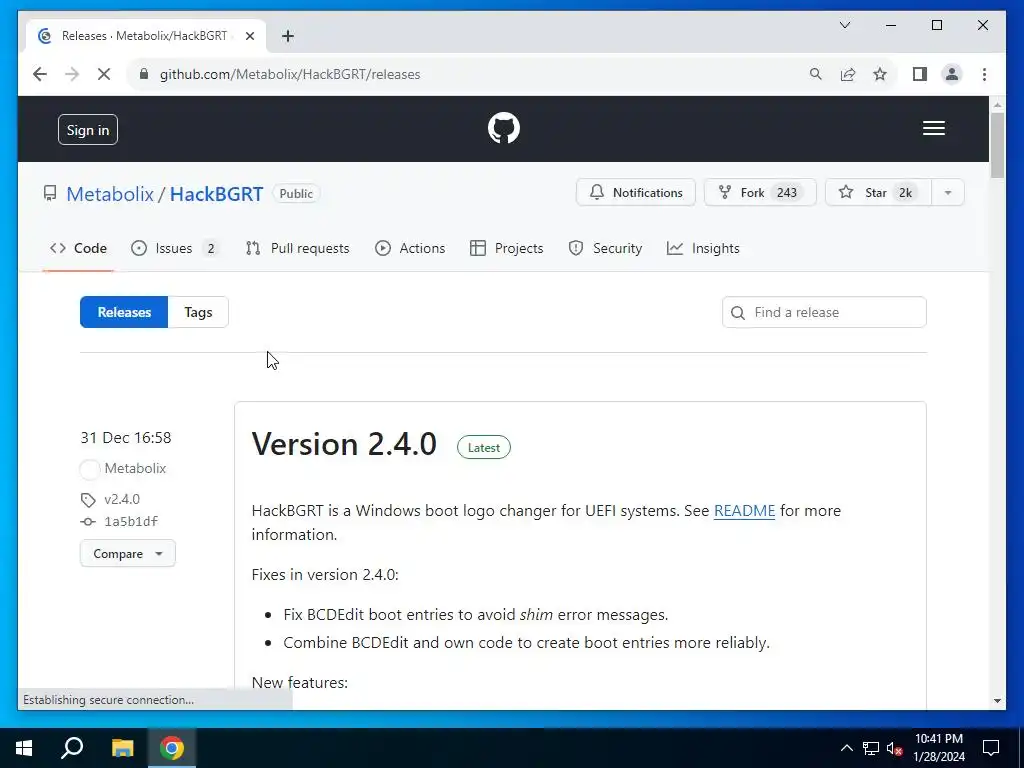Click the browser back arrow

tap(40, 74)
